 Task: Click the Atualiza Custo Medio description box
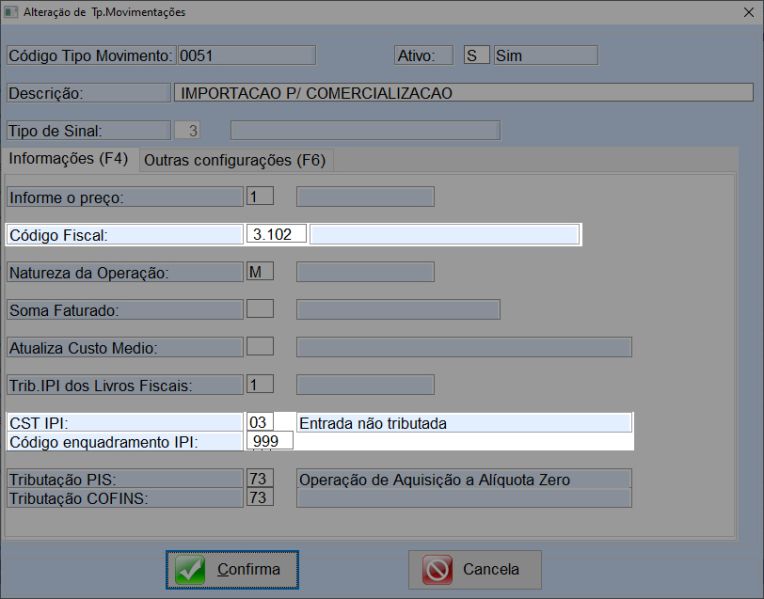[x=464, y=347]
